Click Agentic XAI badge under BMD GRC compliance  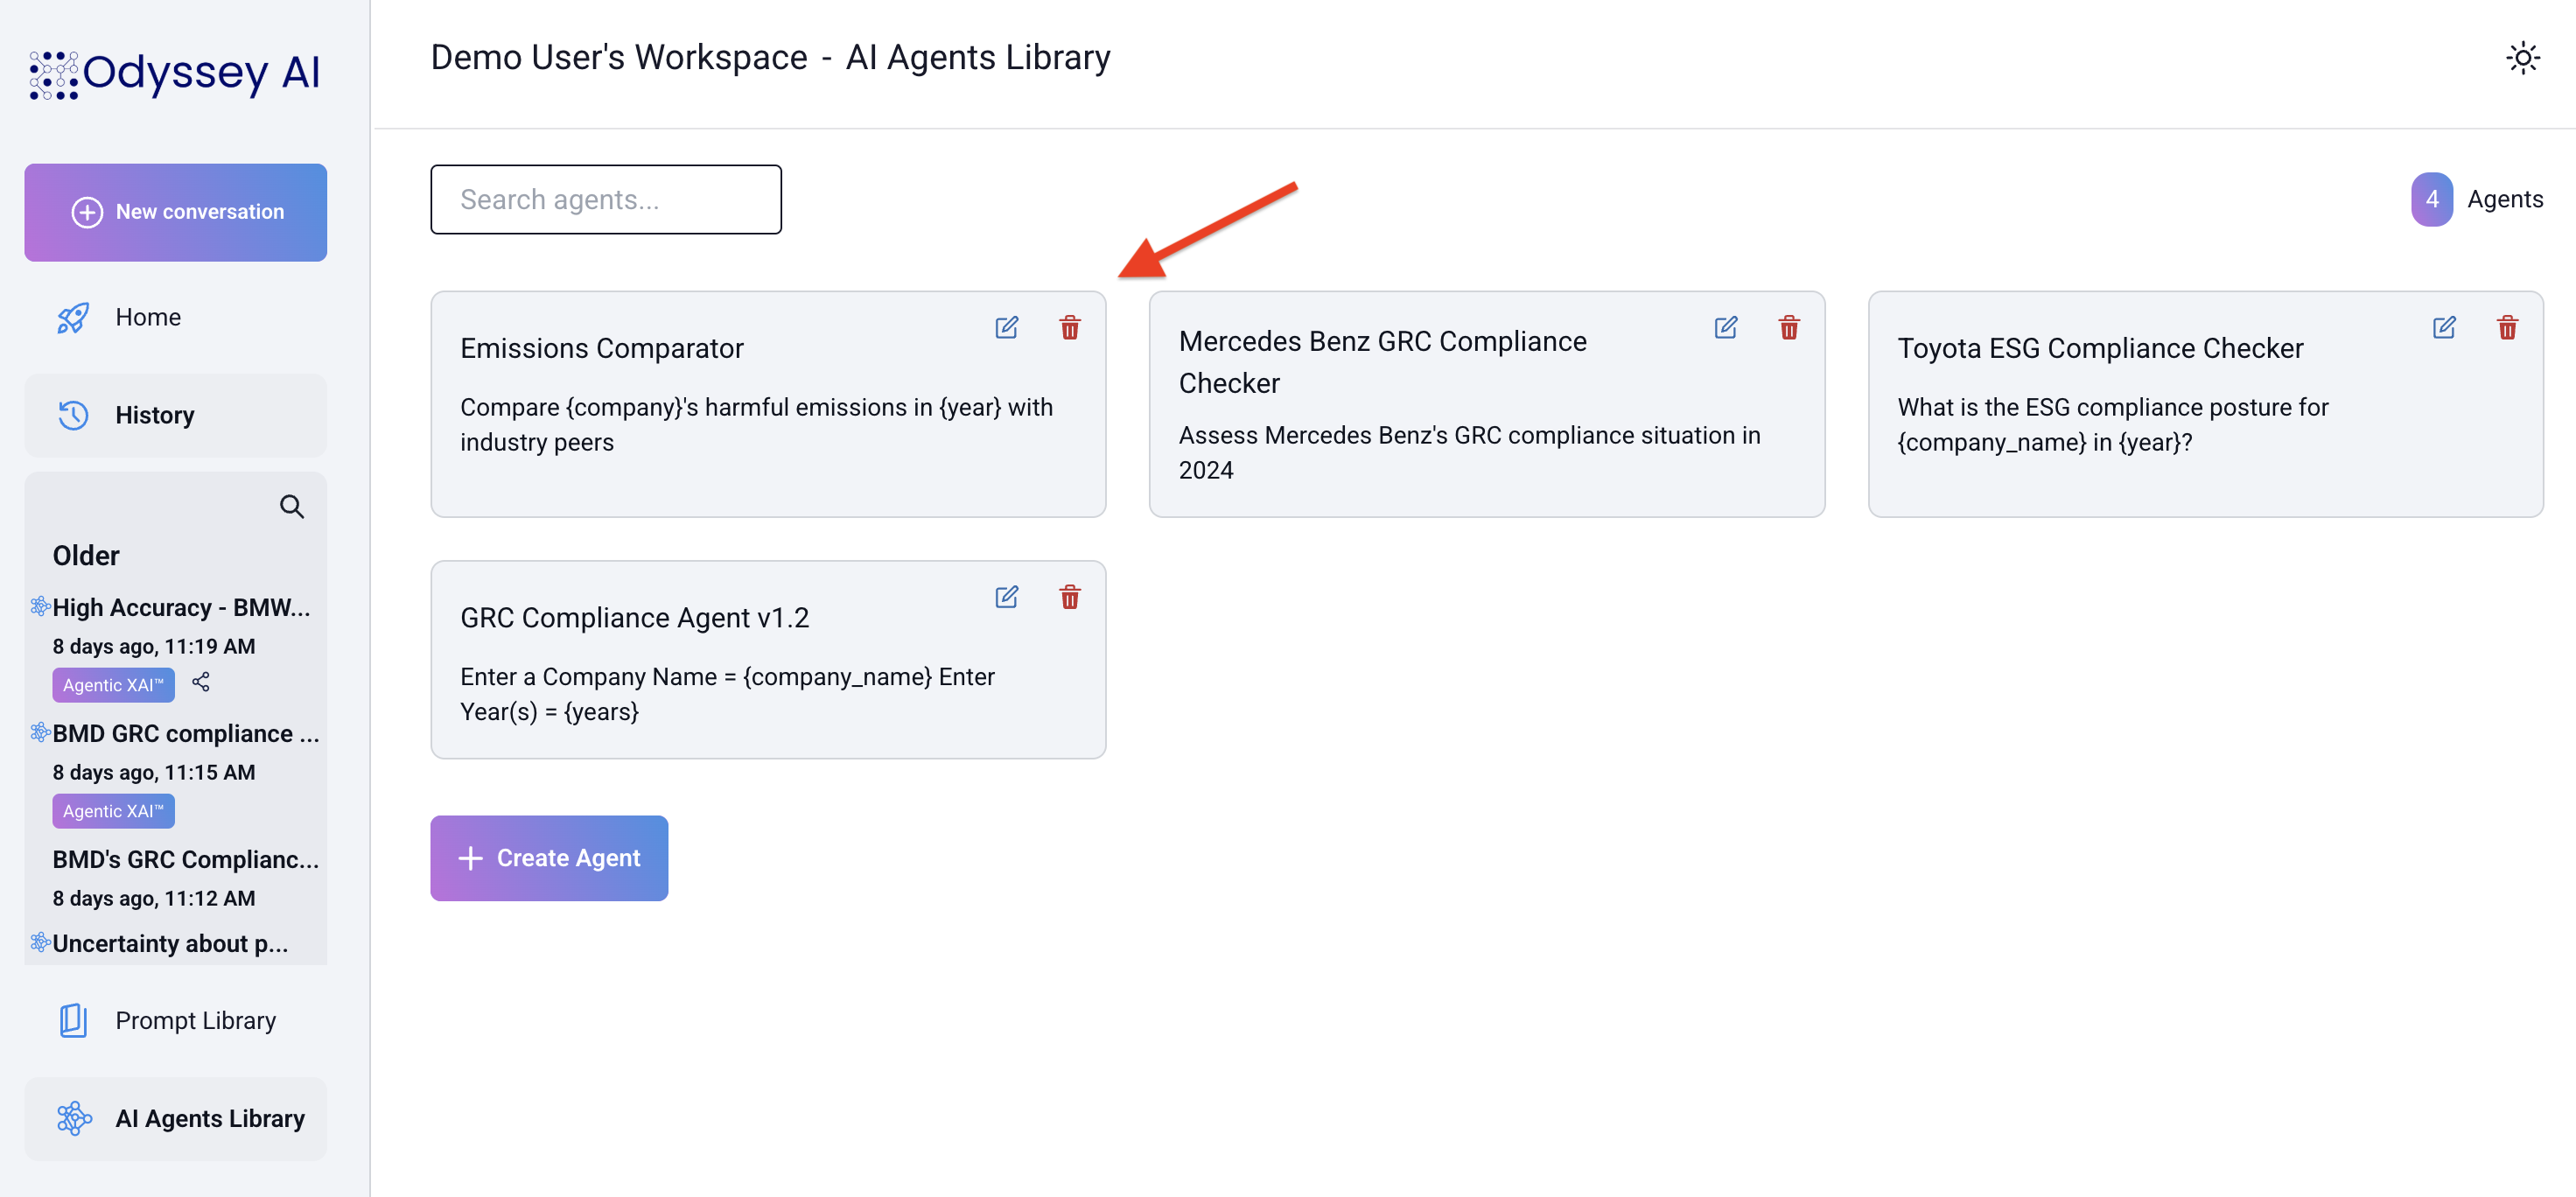[113, 811]
